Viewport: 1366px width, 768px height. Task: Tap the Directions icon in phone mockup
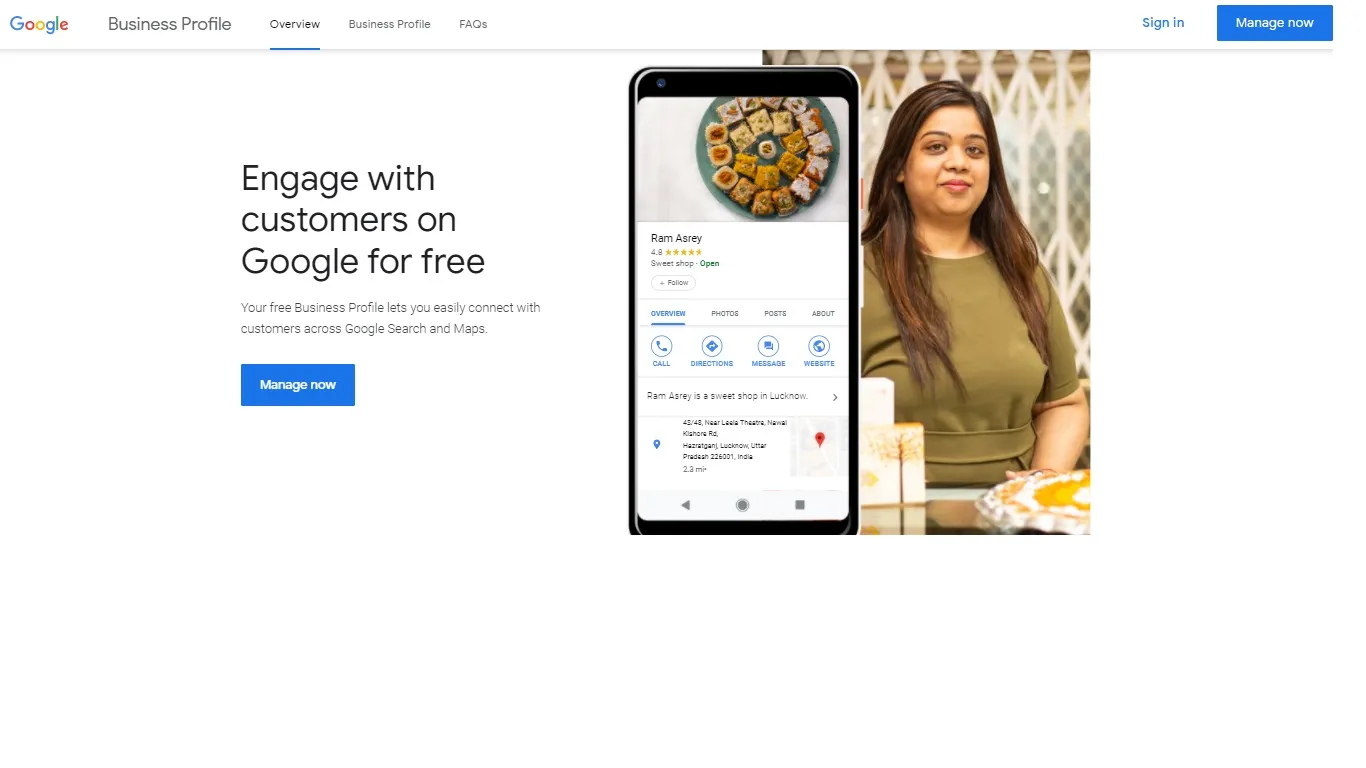(x=712, y=346)
